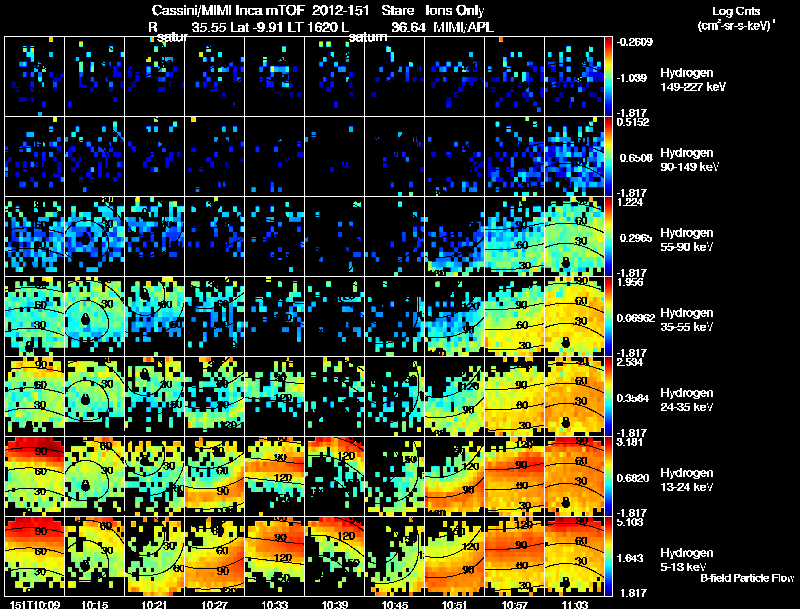The image size is (800, 609).
Task: Click the Hydrogen 35-55 keV row label
Action: (x=687, y=320)
